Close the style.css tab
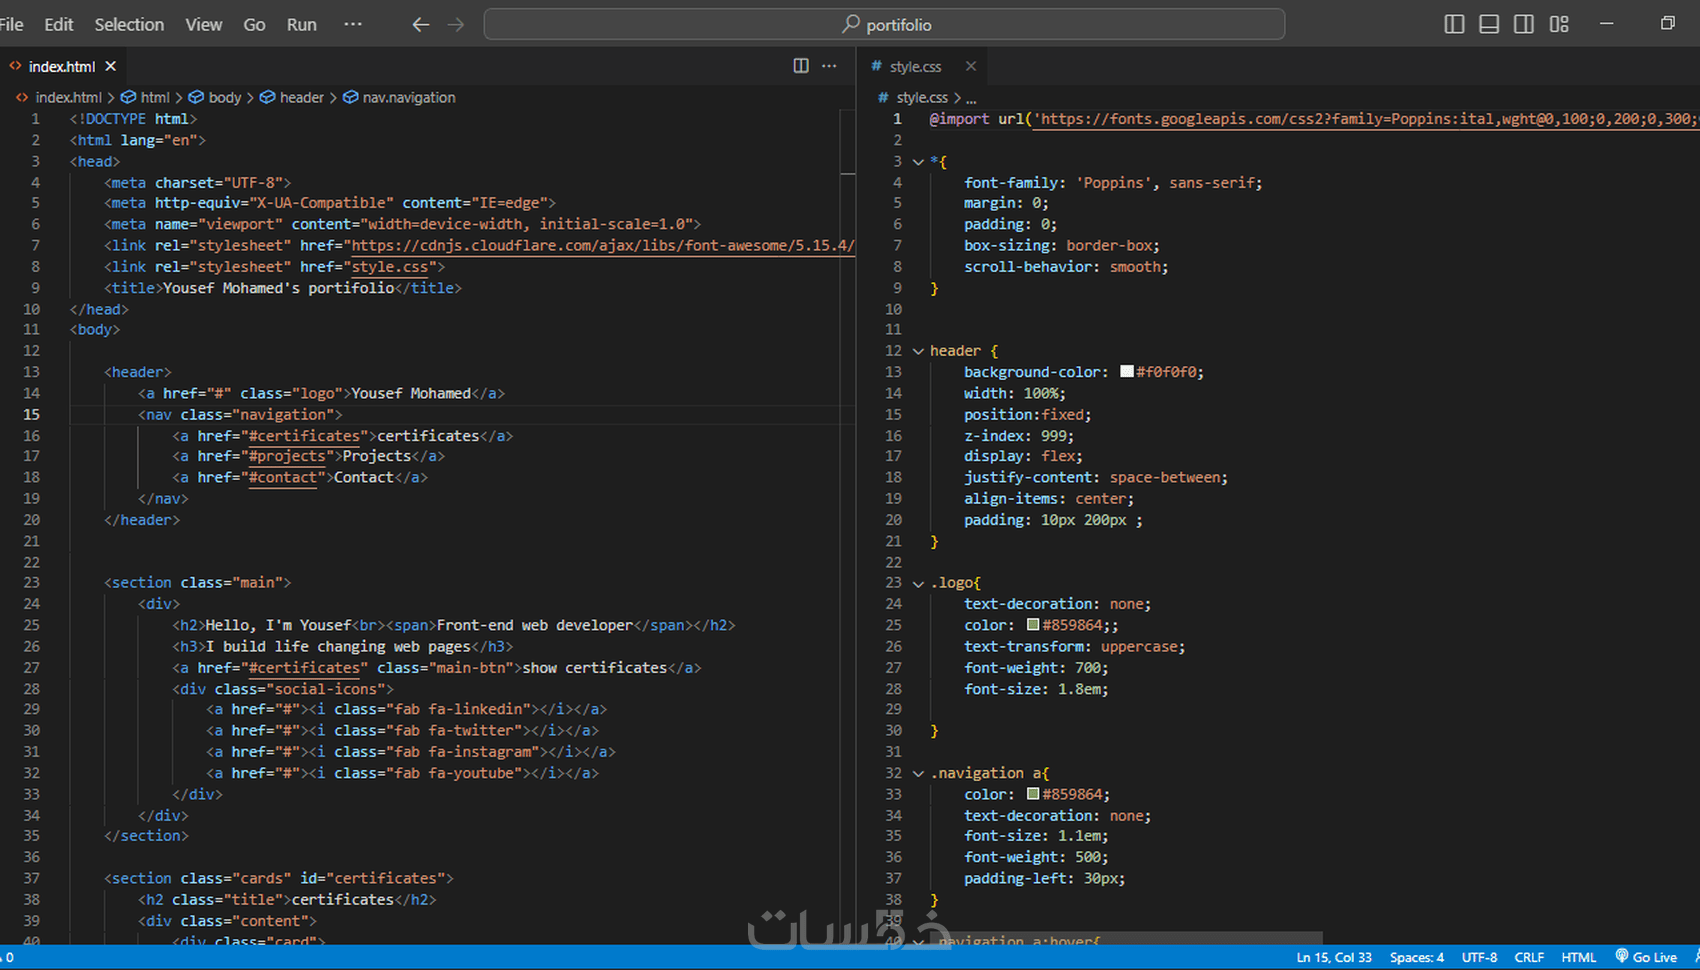 (970, 66)
